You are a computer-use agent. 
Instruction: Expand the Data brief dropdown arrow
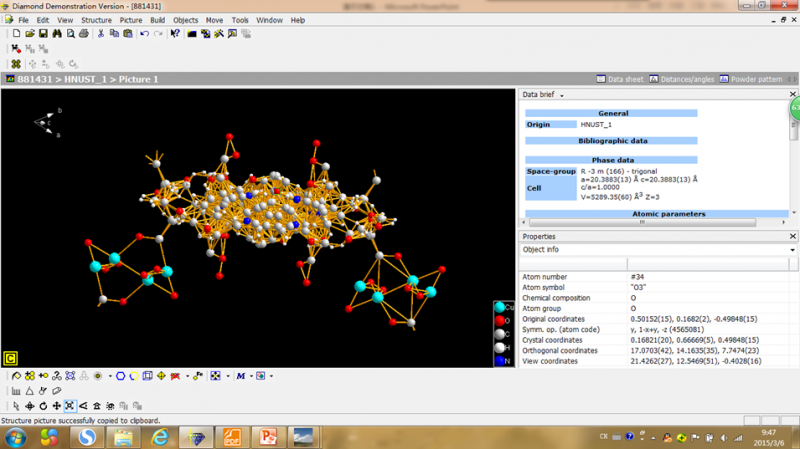[x=562, y=95]
